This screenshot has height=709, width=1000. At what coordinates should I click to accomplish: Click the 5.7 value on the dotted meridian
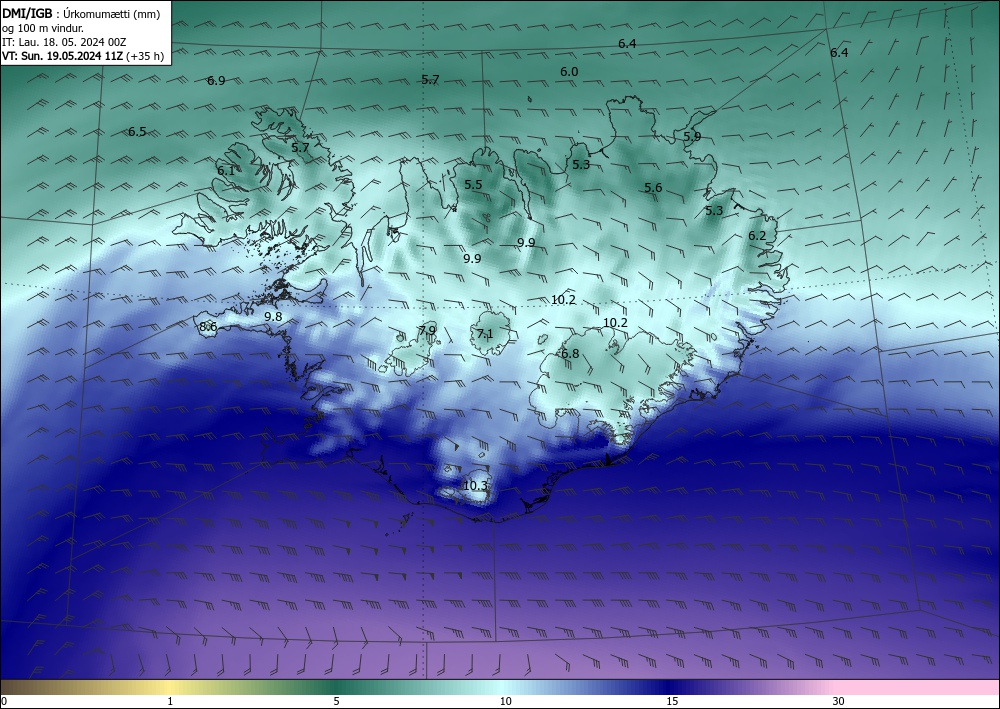pos(430,80)
